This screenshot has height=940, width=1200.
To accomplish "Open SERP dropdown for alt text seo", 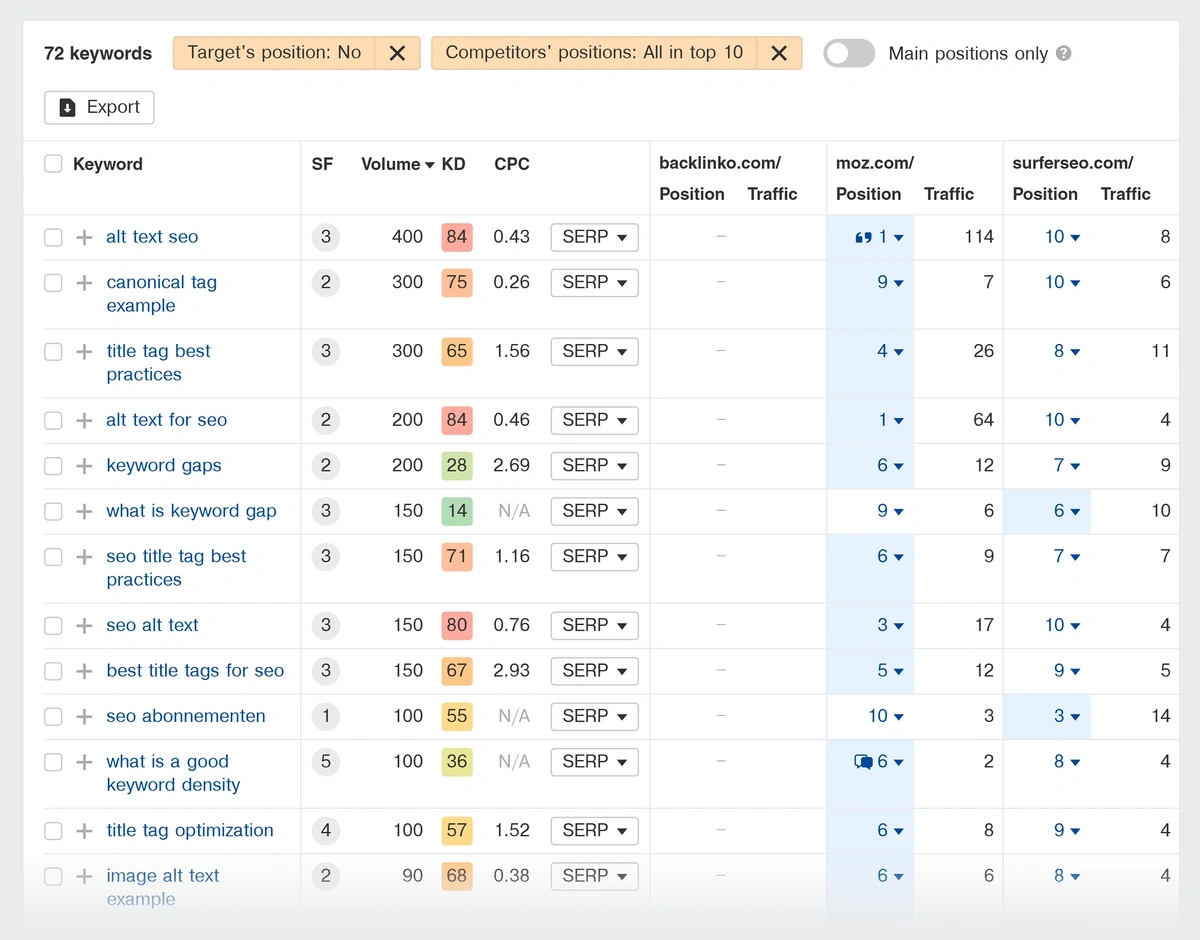I will [594, 237].
